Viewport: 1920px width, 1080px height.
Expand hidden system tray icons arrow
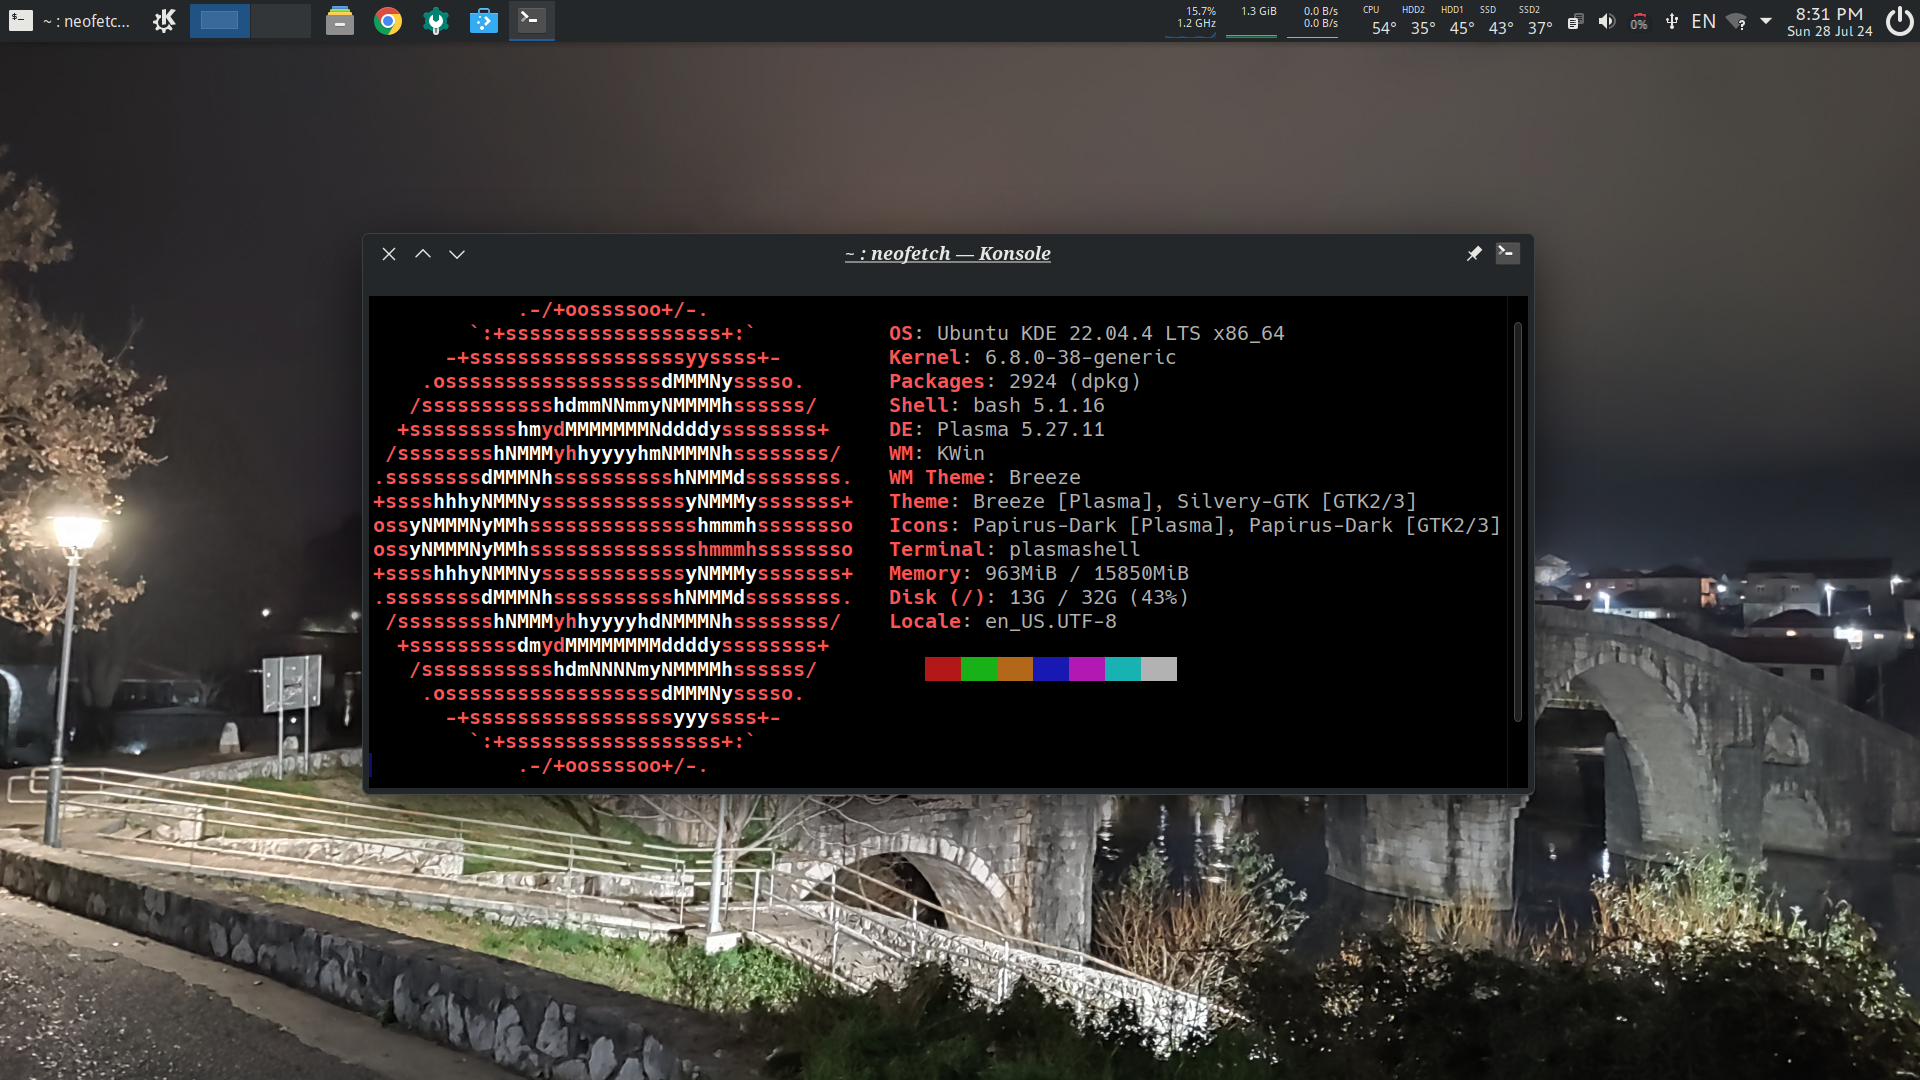1766,21
